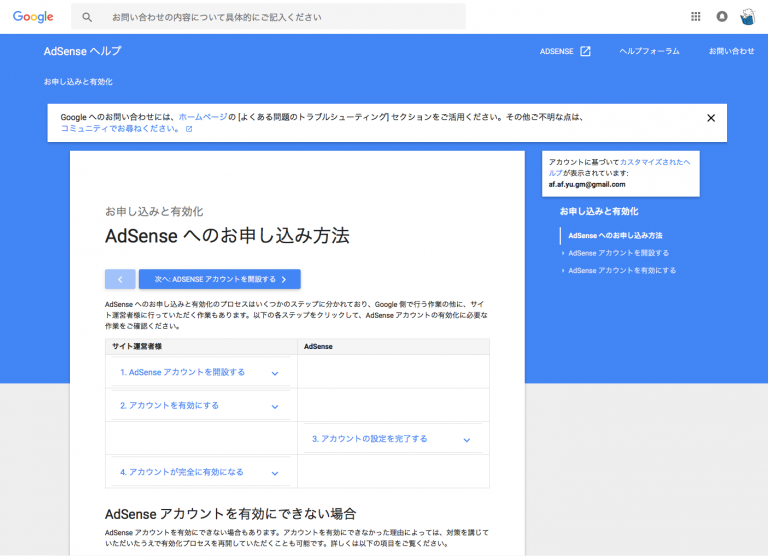Select sidebar AdSense へのお申し込み方法
This screenshot has width=768, height=556.
tap(615, 236)
